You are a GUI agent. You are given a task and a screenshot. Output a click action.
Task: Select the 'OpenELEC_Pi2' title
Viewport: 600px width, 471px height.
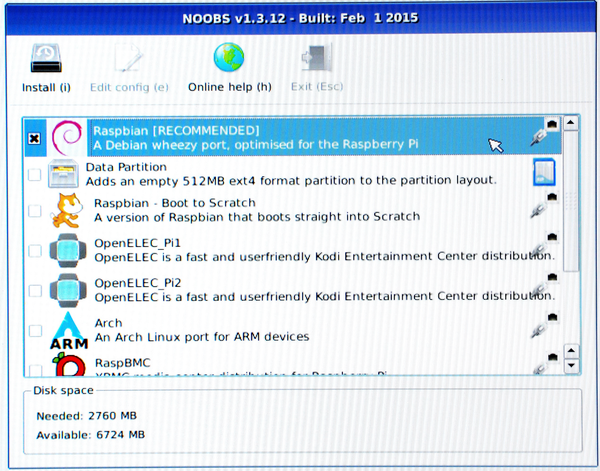[x=138, y=283]
